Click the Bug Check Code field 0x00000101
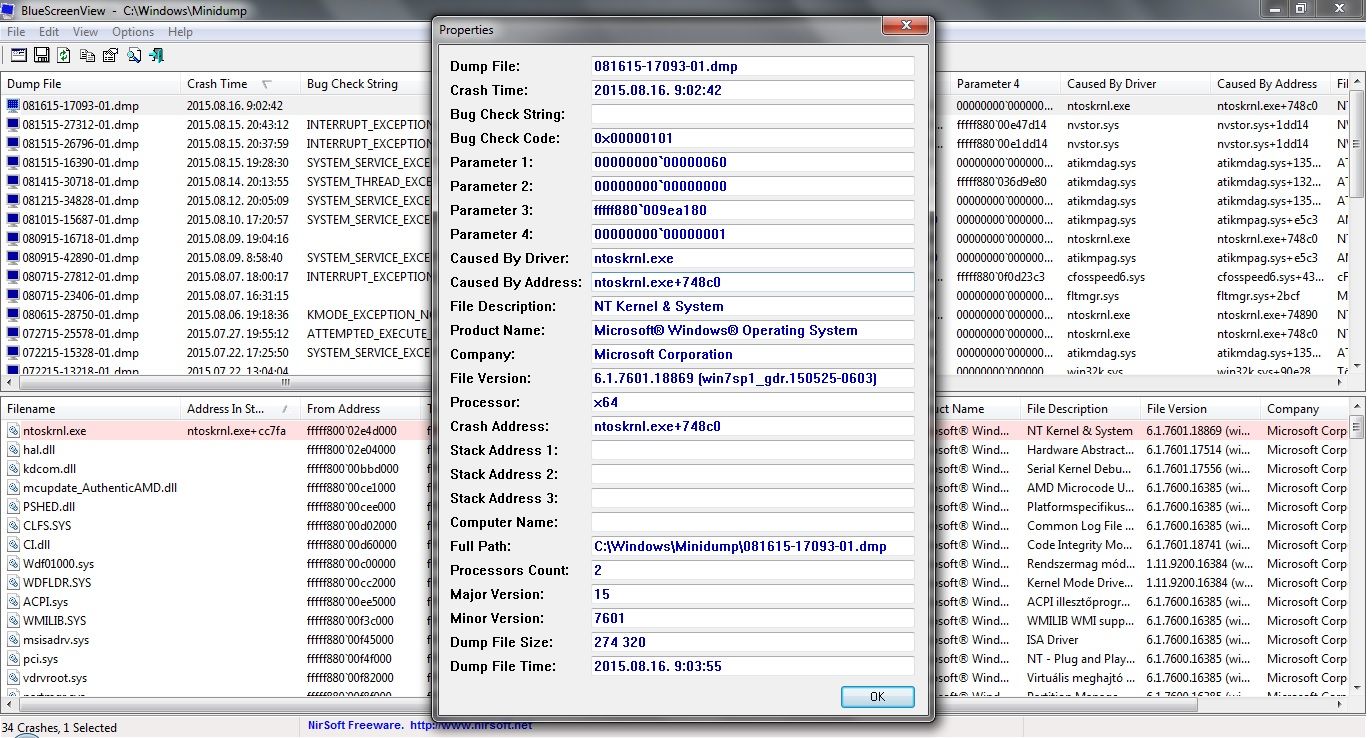Image resolution: width=1372 pixels, height=738 pixels. 752,138
